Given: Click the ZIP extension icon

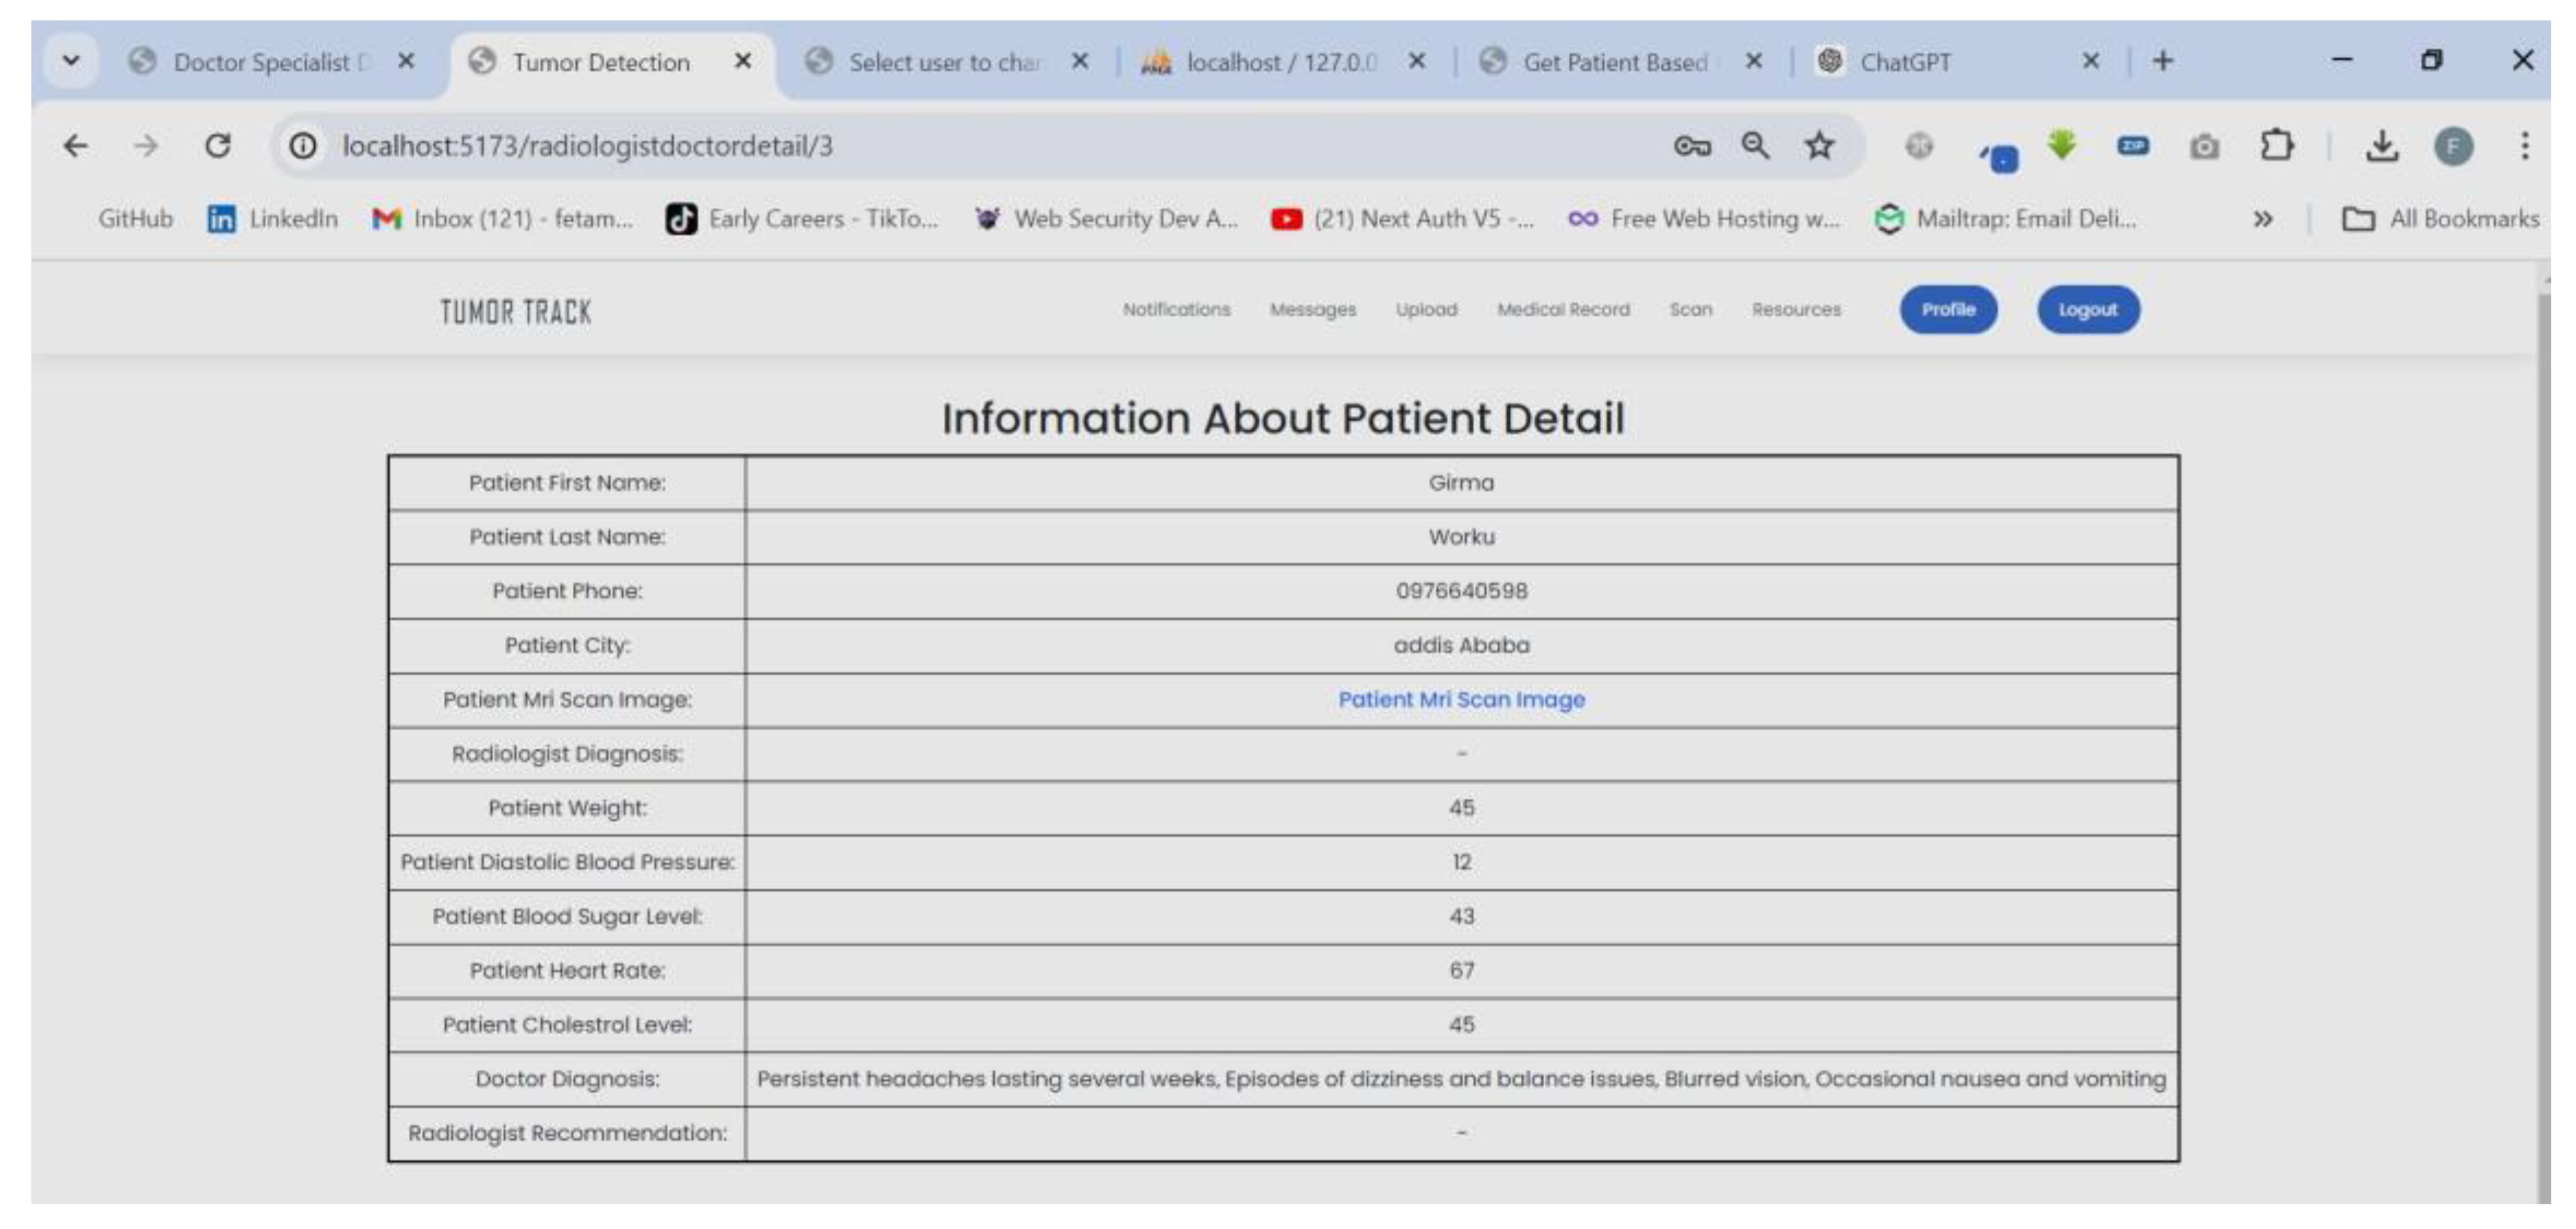Looking at the screenshot, I should click(2133, 146).
